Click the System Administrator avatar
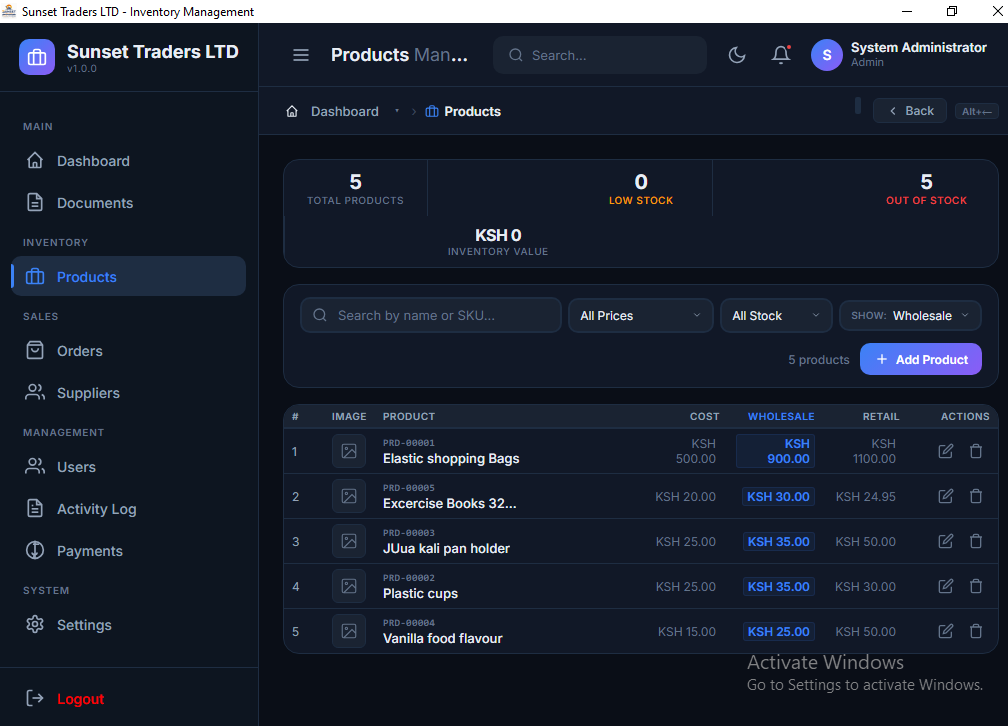The width and height of the screenshot is (1008, 726). click(x=827, y=55)
